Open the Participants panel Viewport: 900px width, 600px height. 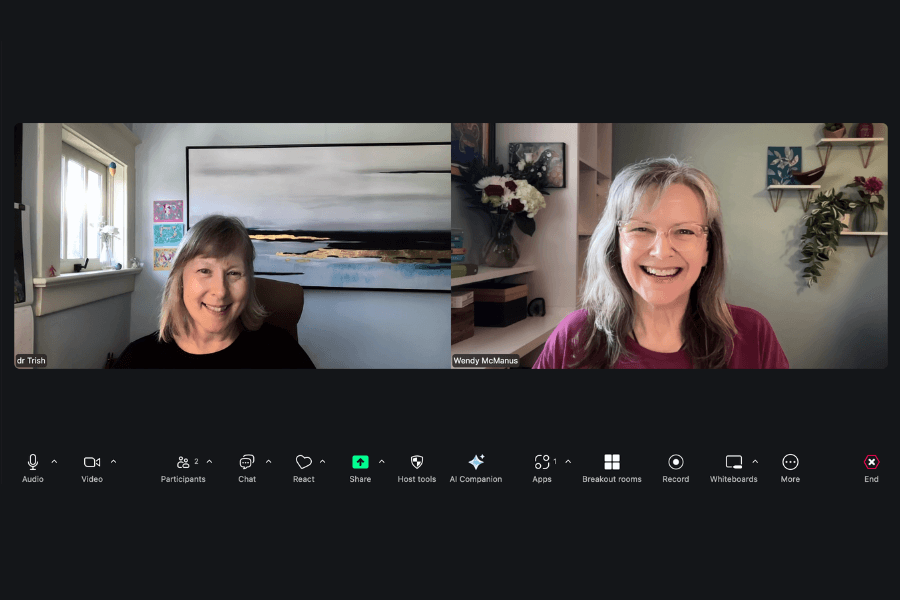[183, 462]
